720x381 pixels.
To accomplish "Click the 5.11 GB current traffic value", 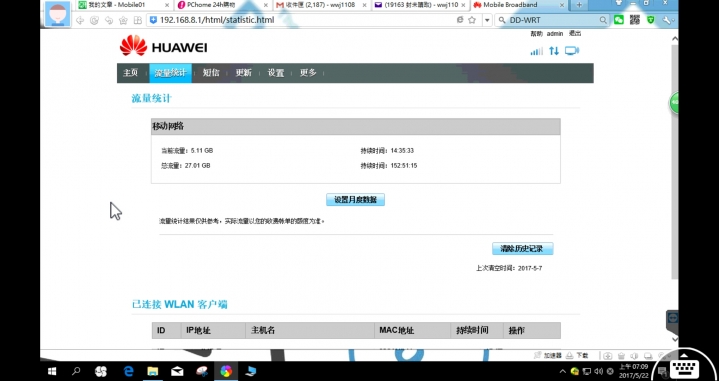I will point(202,151).
